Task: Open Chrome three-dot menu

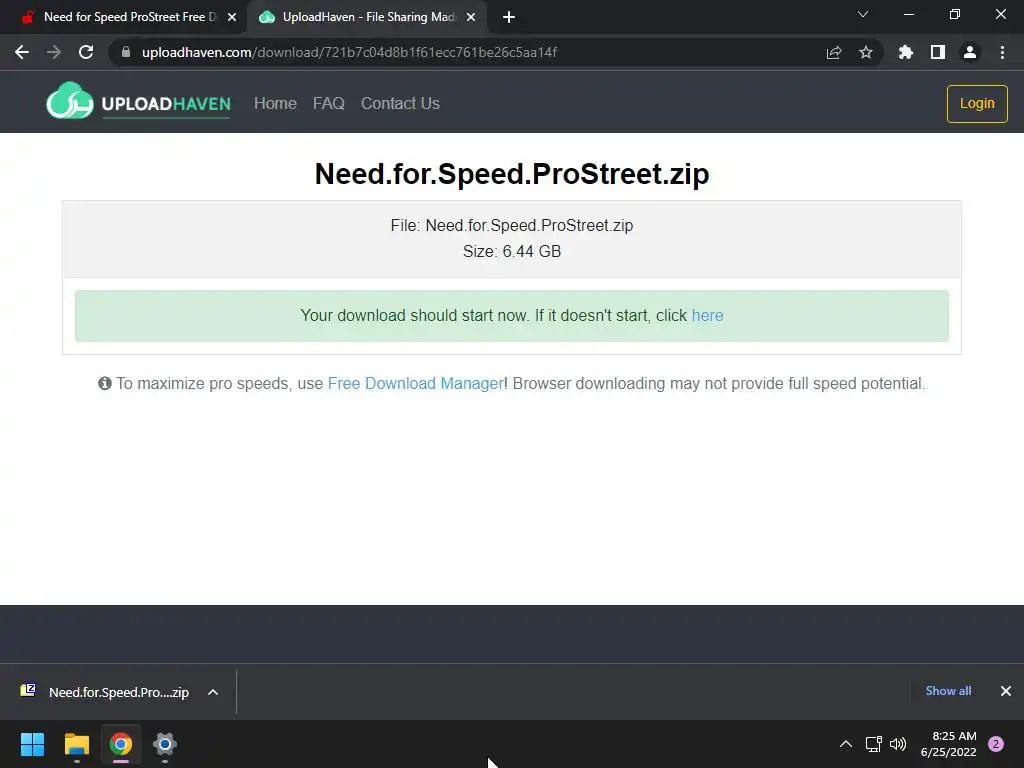Action: [1002, 52]
